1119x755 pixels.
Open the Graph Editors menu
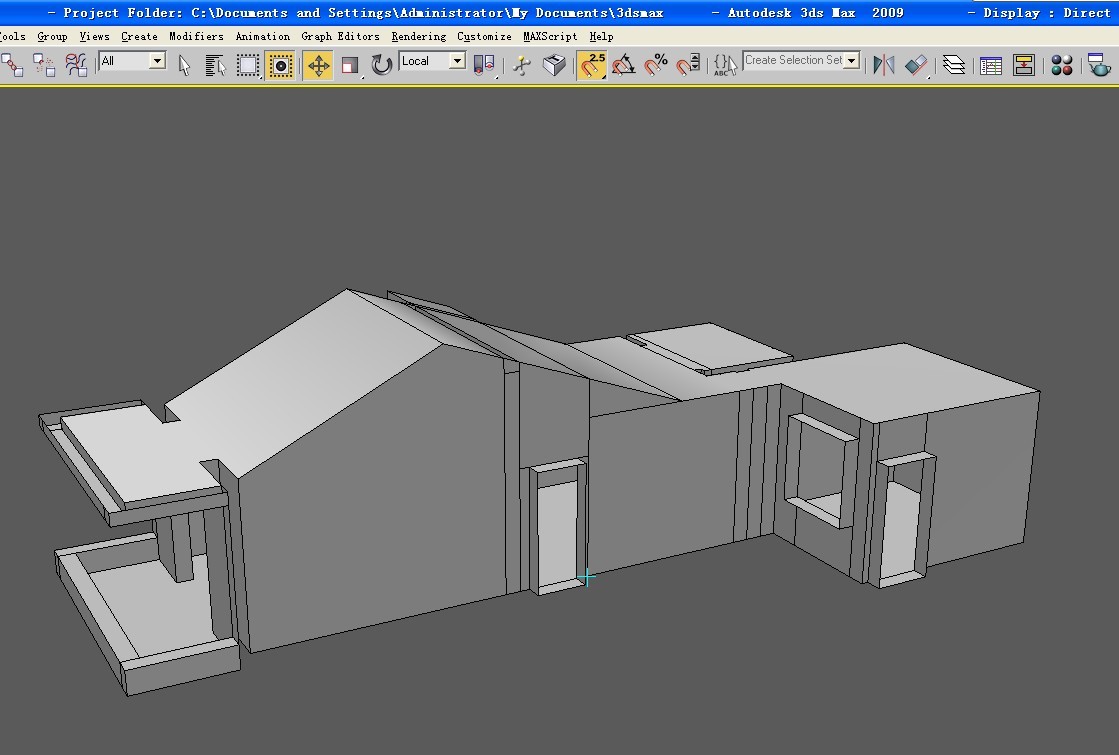pos(340,36)
